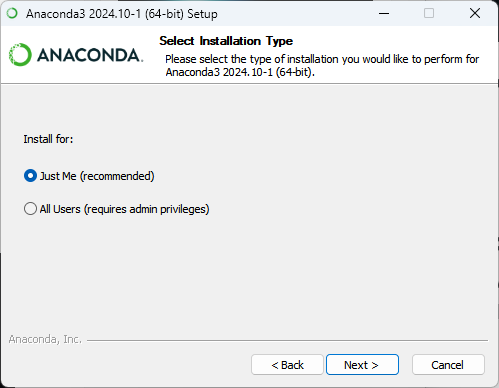Minimize the Anaconda3 Setup window
Viewport: 499px width, 388px height.
click(384, 13)
